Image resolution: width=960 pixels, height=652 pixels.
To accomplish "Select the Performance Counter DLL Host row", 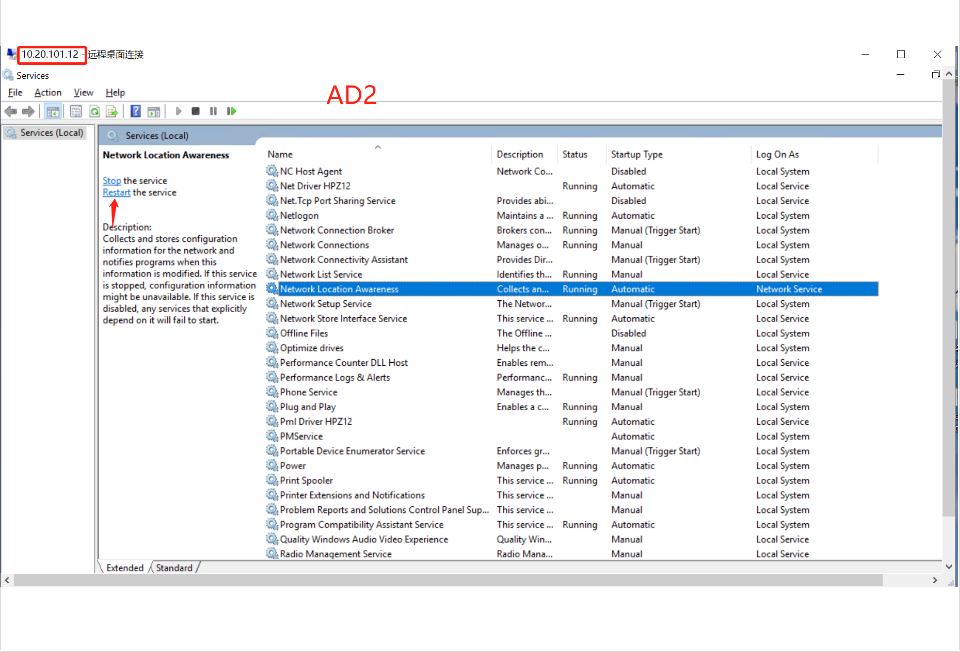I will point(572,362).
